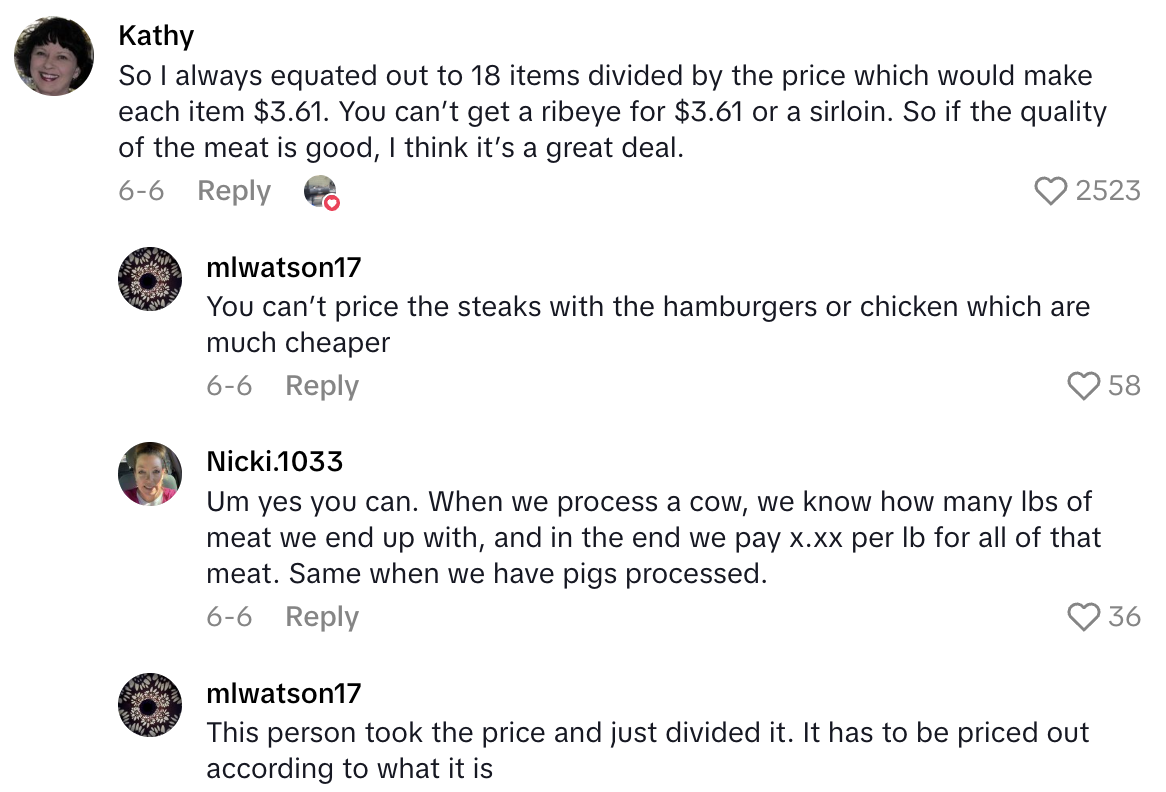
Task: Open Nicki.1033's profile avatar
Action: [x=150, y=473]
